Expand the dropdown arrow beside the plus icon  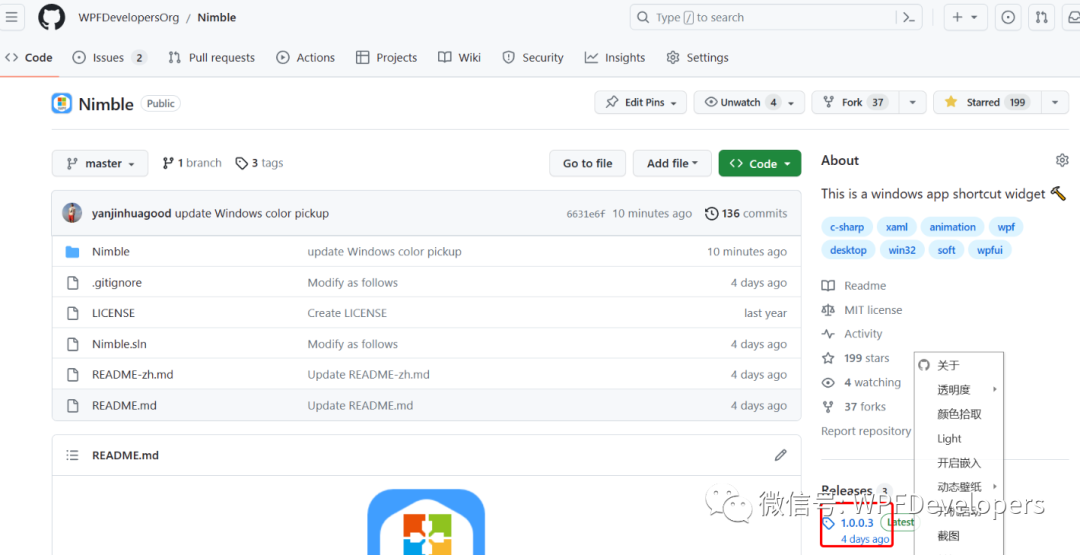[975, 18]
